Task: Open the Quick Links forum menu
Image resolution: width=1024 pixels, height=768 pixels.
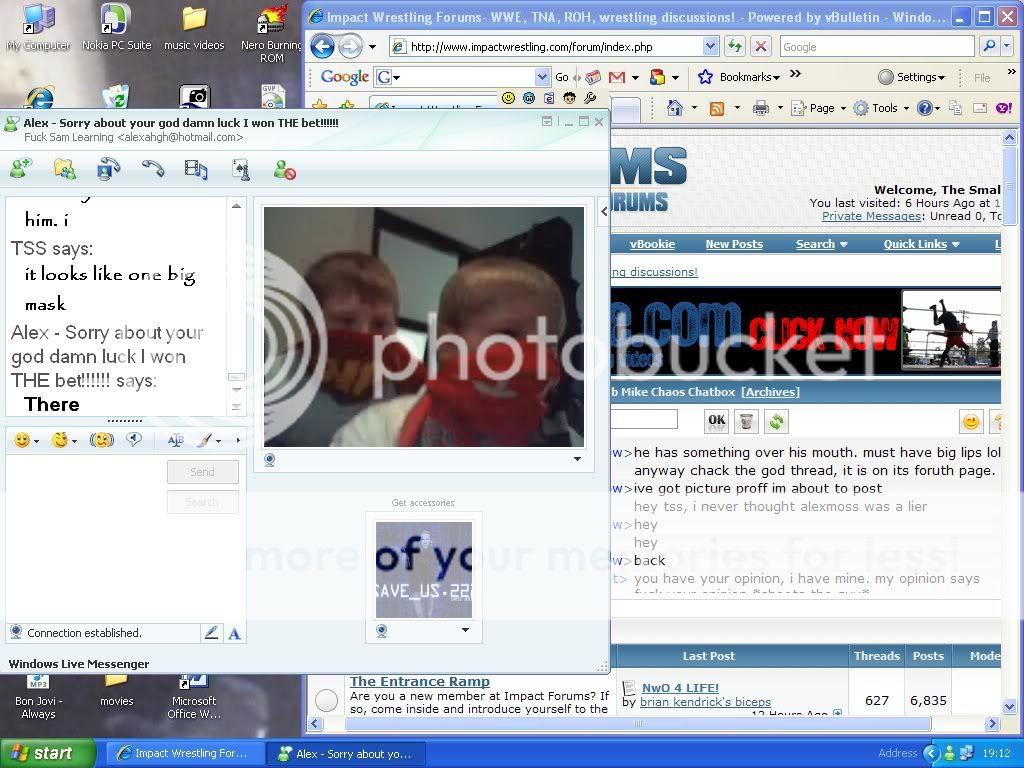Action: (920, 244)
